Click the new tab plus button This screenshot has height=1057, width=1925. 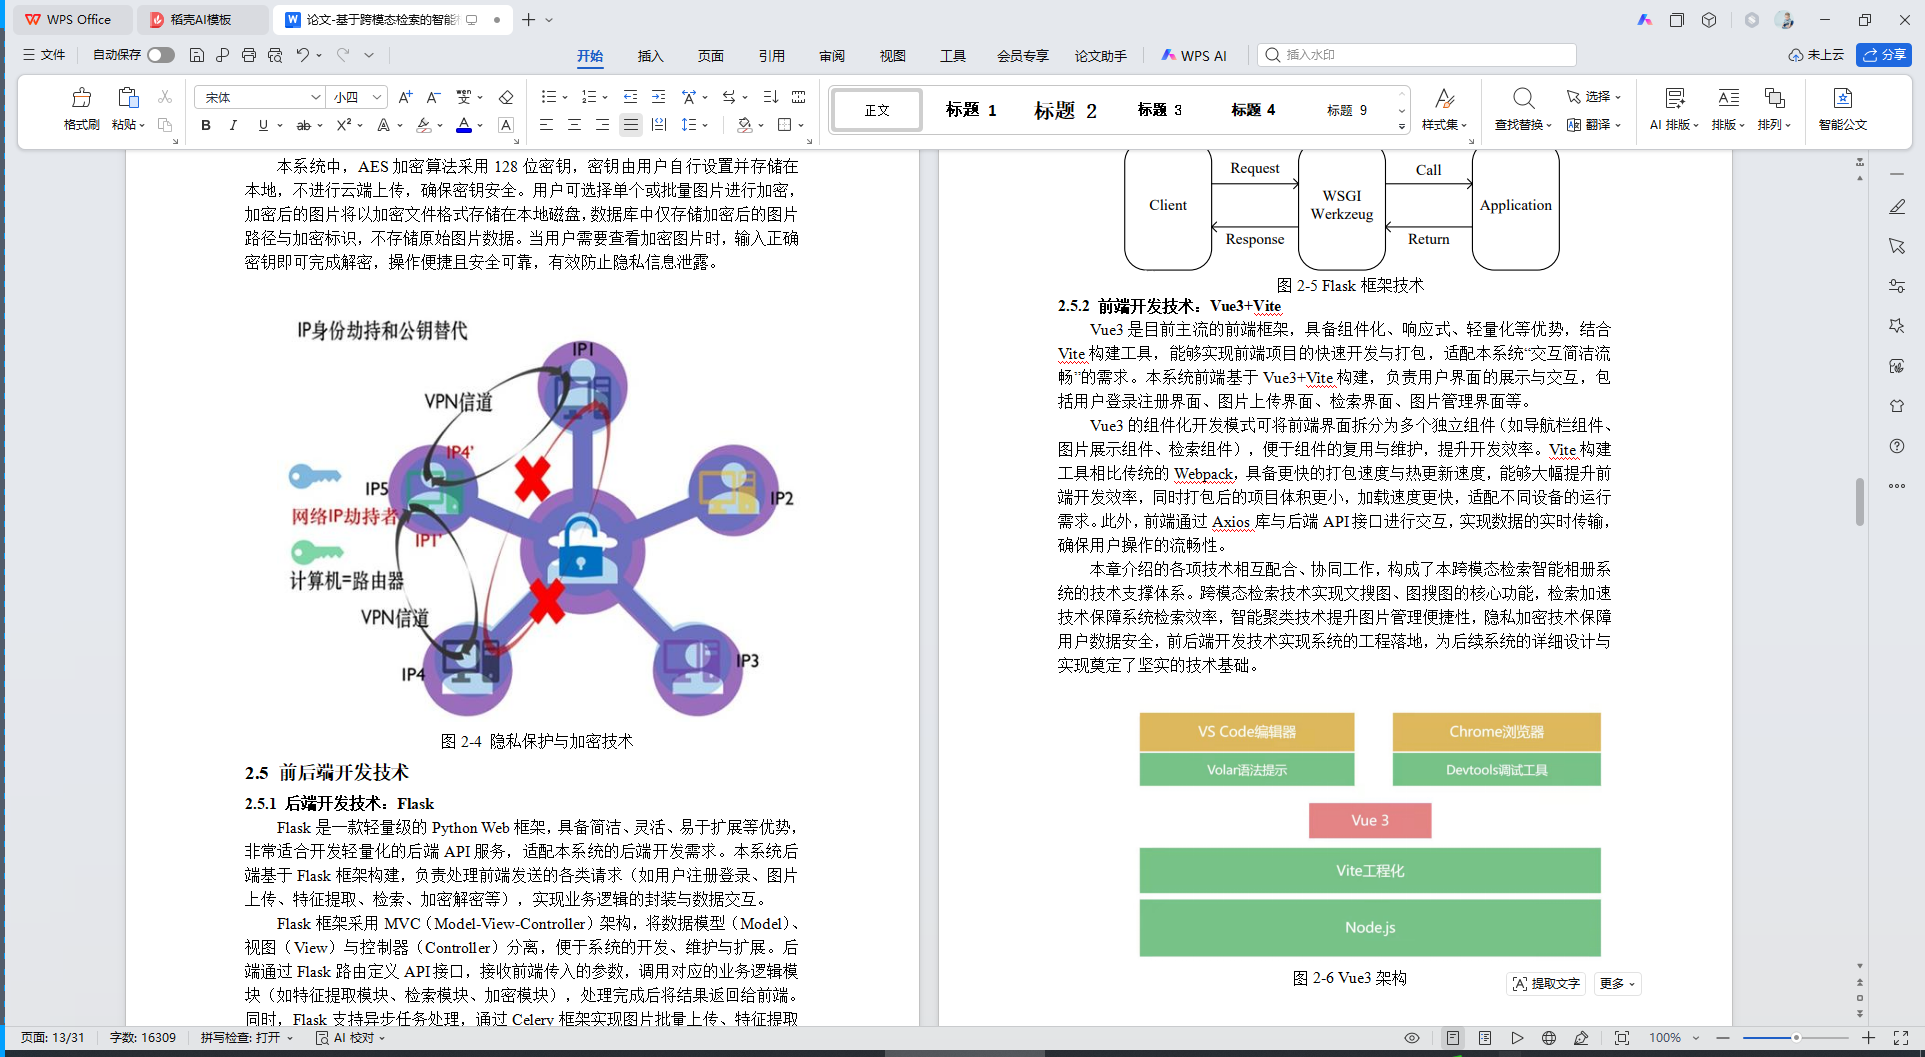point(528,19)
